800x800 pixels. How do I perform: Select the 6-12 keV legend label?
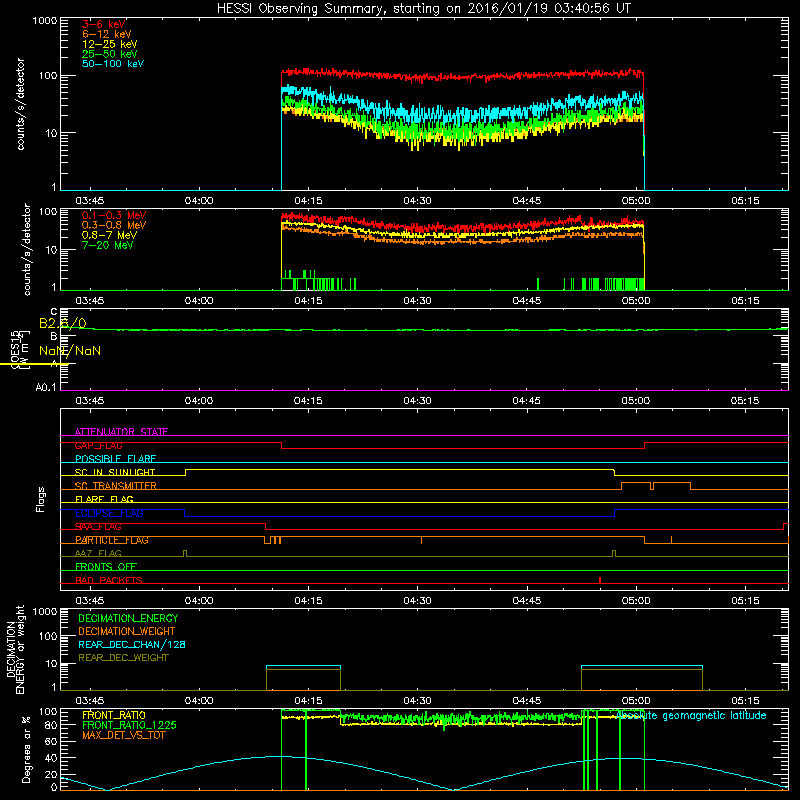[x=107, y=34]
